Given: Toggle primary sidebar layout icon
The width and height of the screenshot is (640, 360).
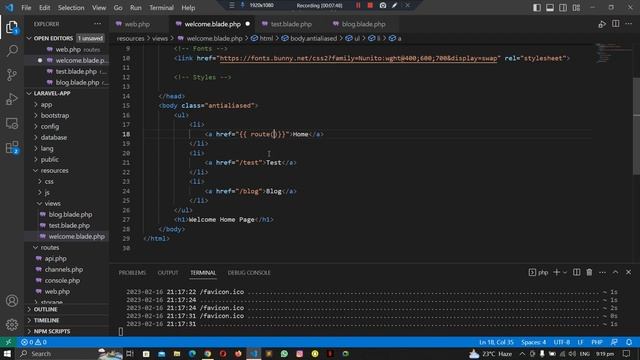Looking at the screenshot, I should tap(537, 7).
